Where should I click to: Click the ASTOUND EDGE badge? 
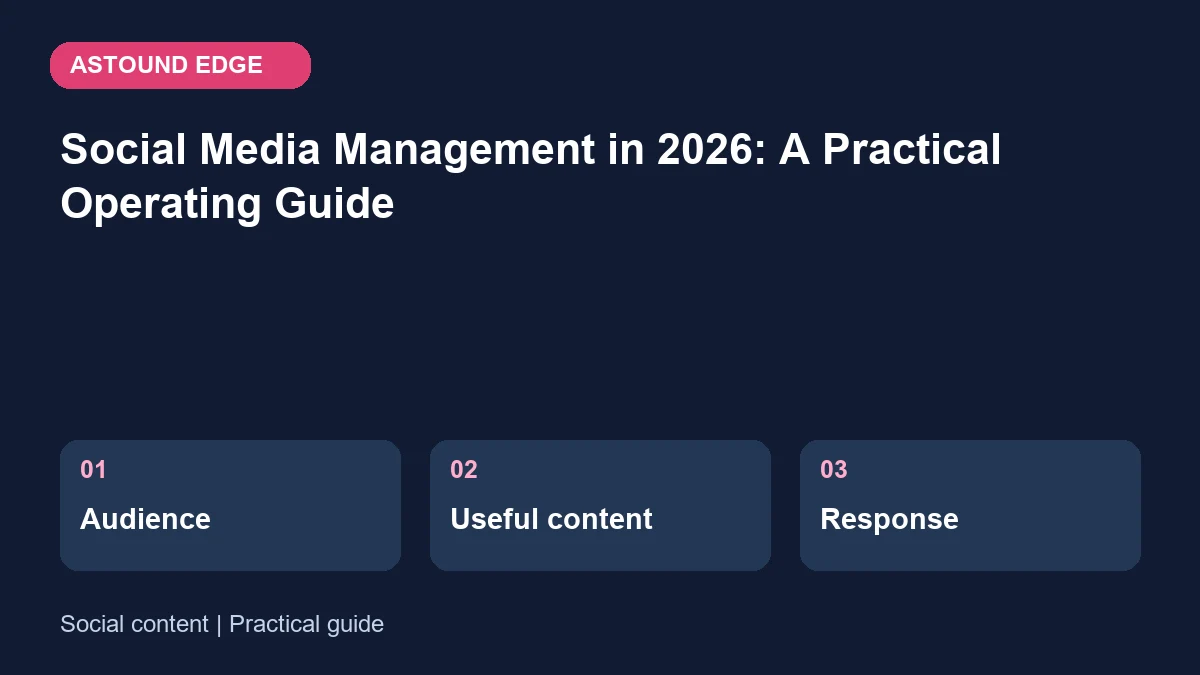(180, 65)
